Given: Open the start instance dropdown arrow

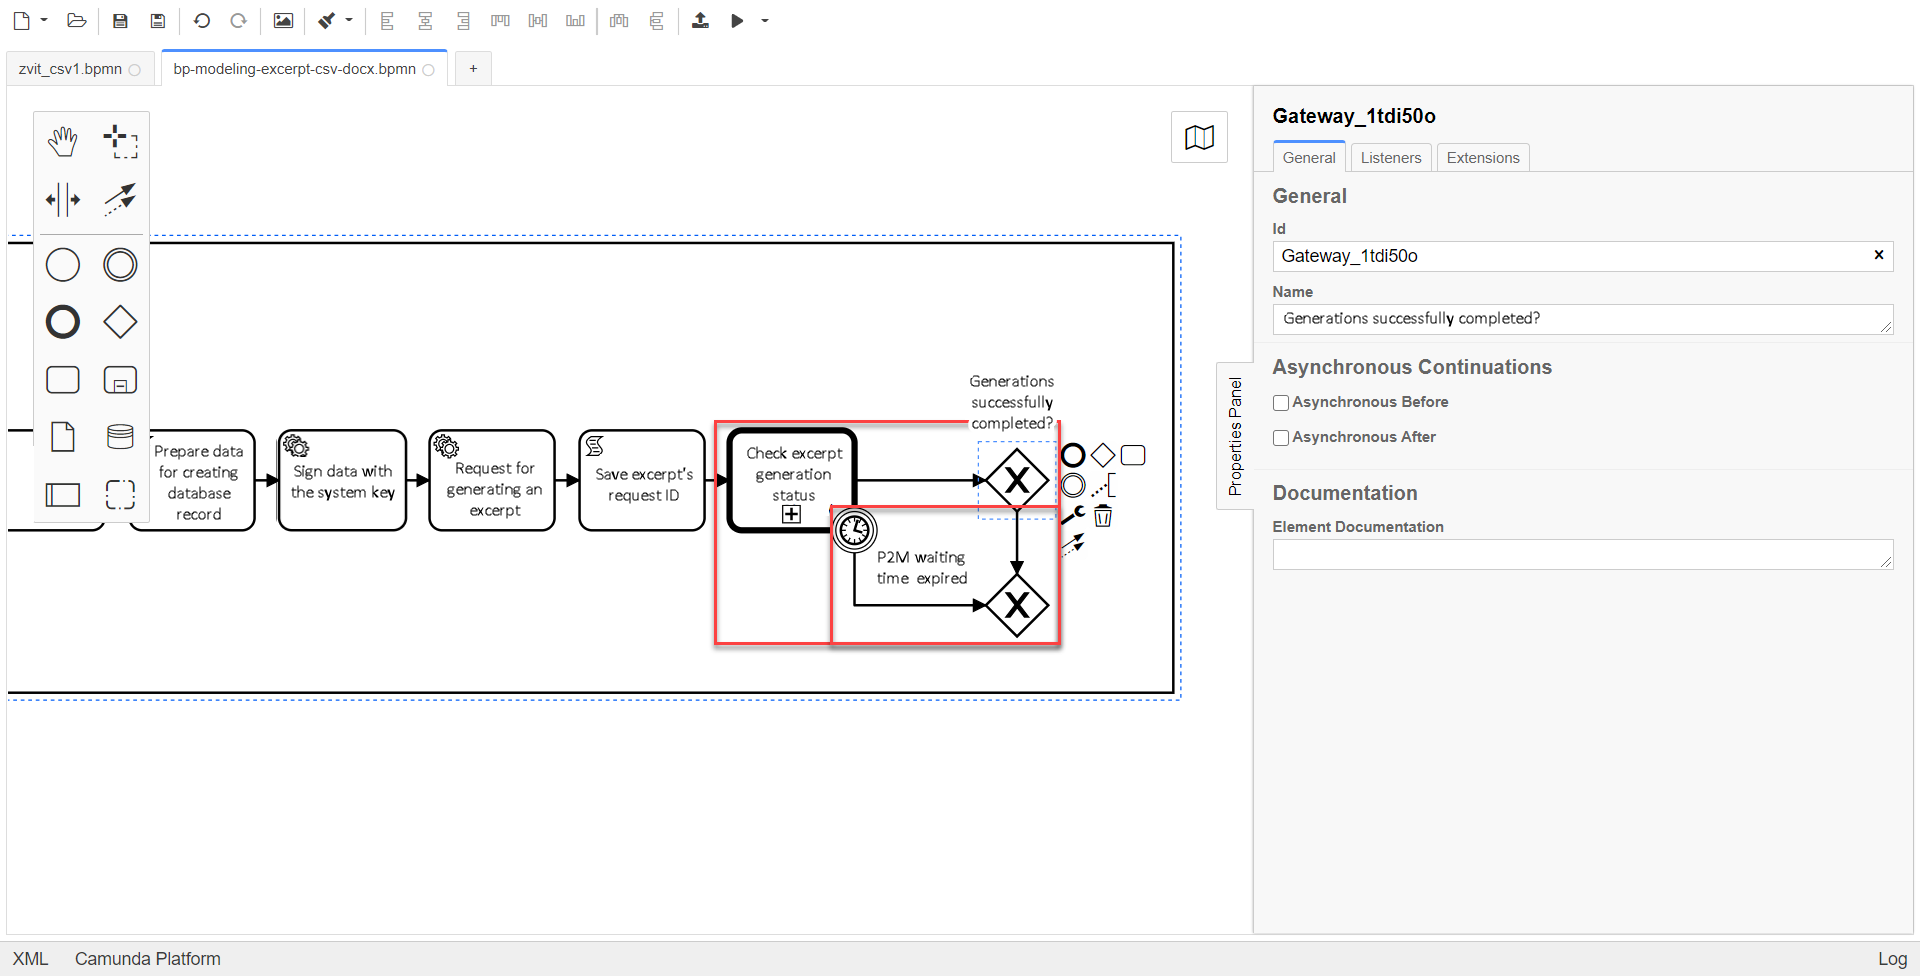Looking at the screenshot, I should click(765, 20).
